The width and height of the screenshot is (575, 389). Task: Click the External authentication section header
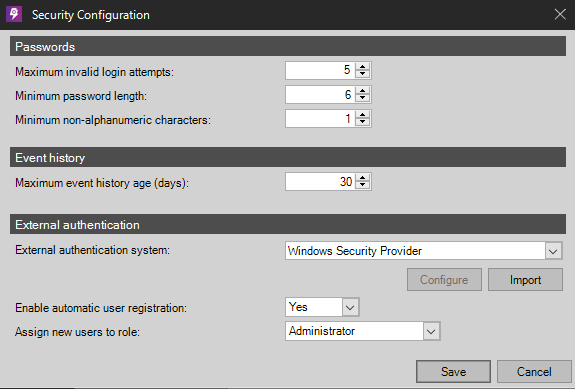point(288,224)
